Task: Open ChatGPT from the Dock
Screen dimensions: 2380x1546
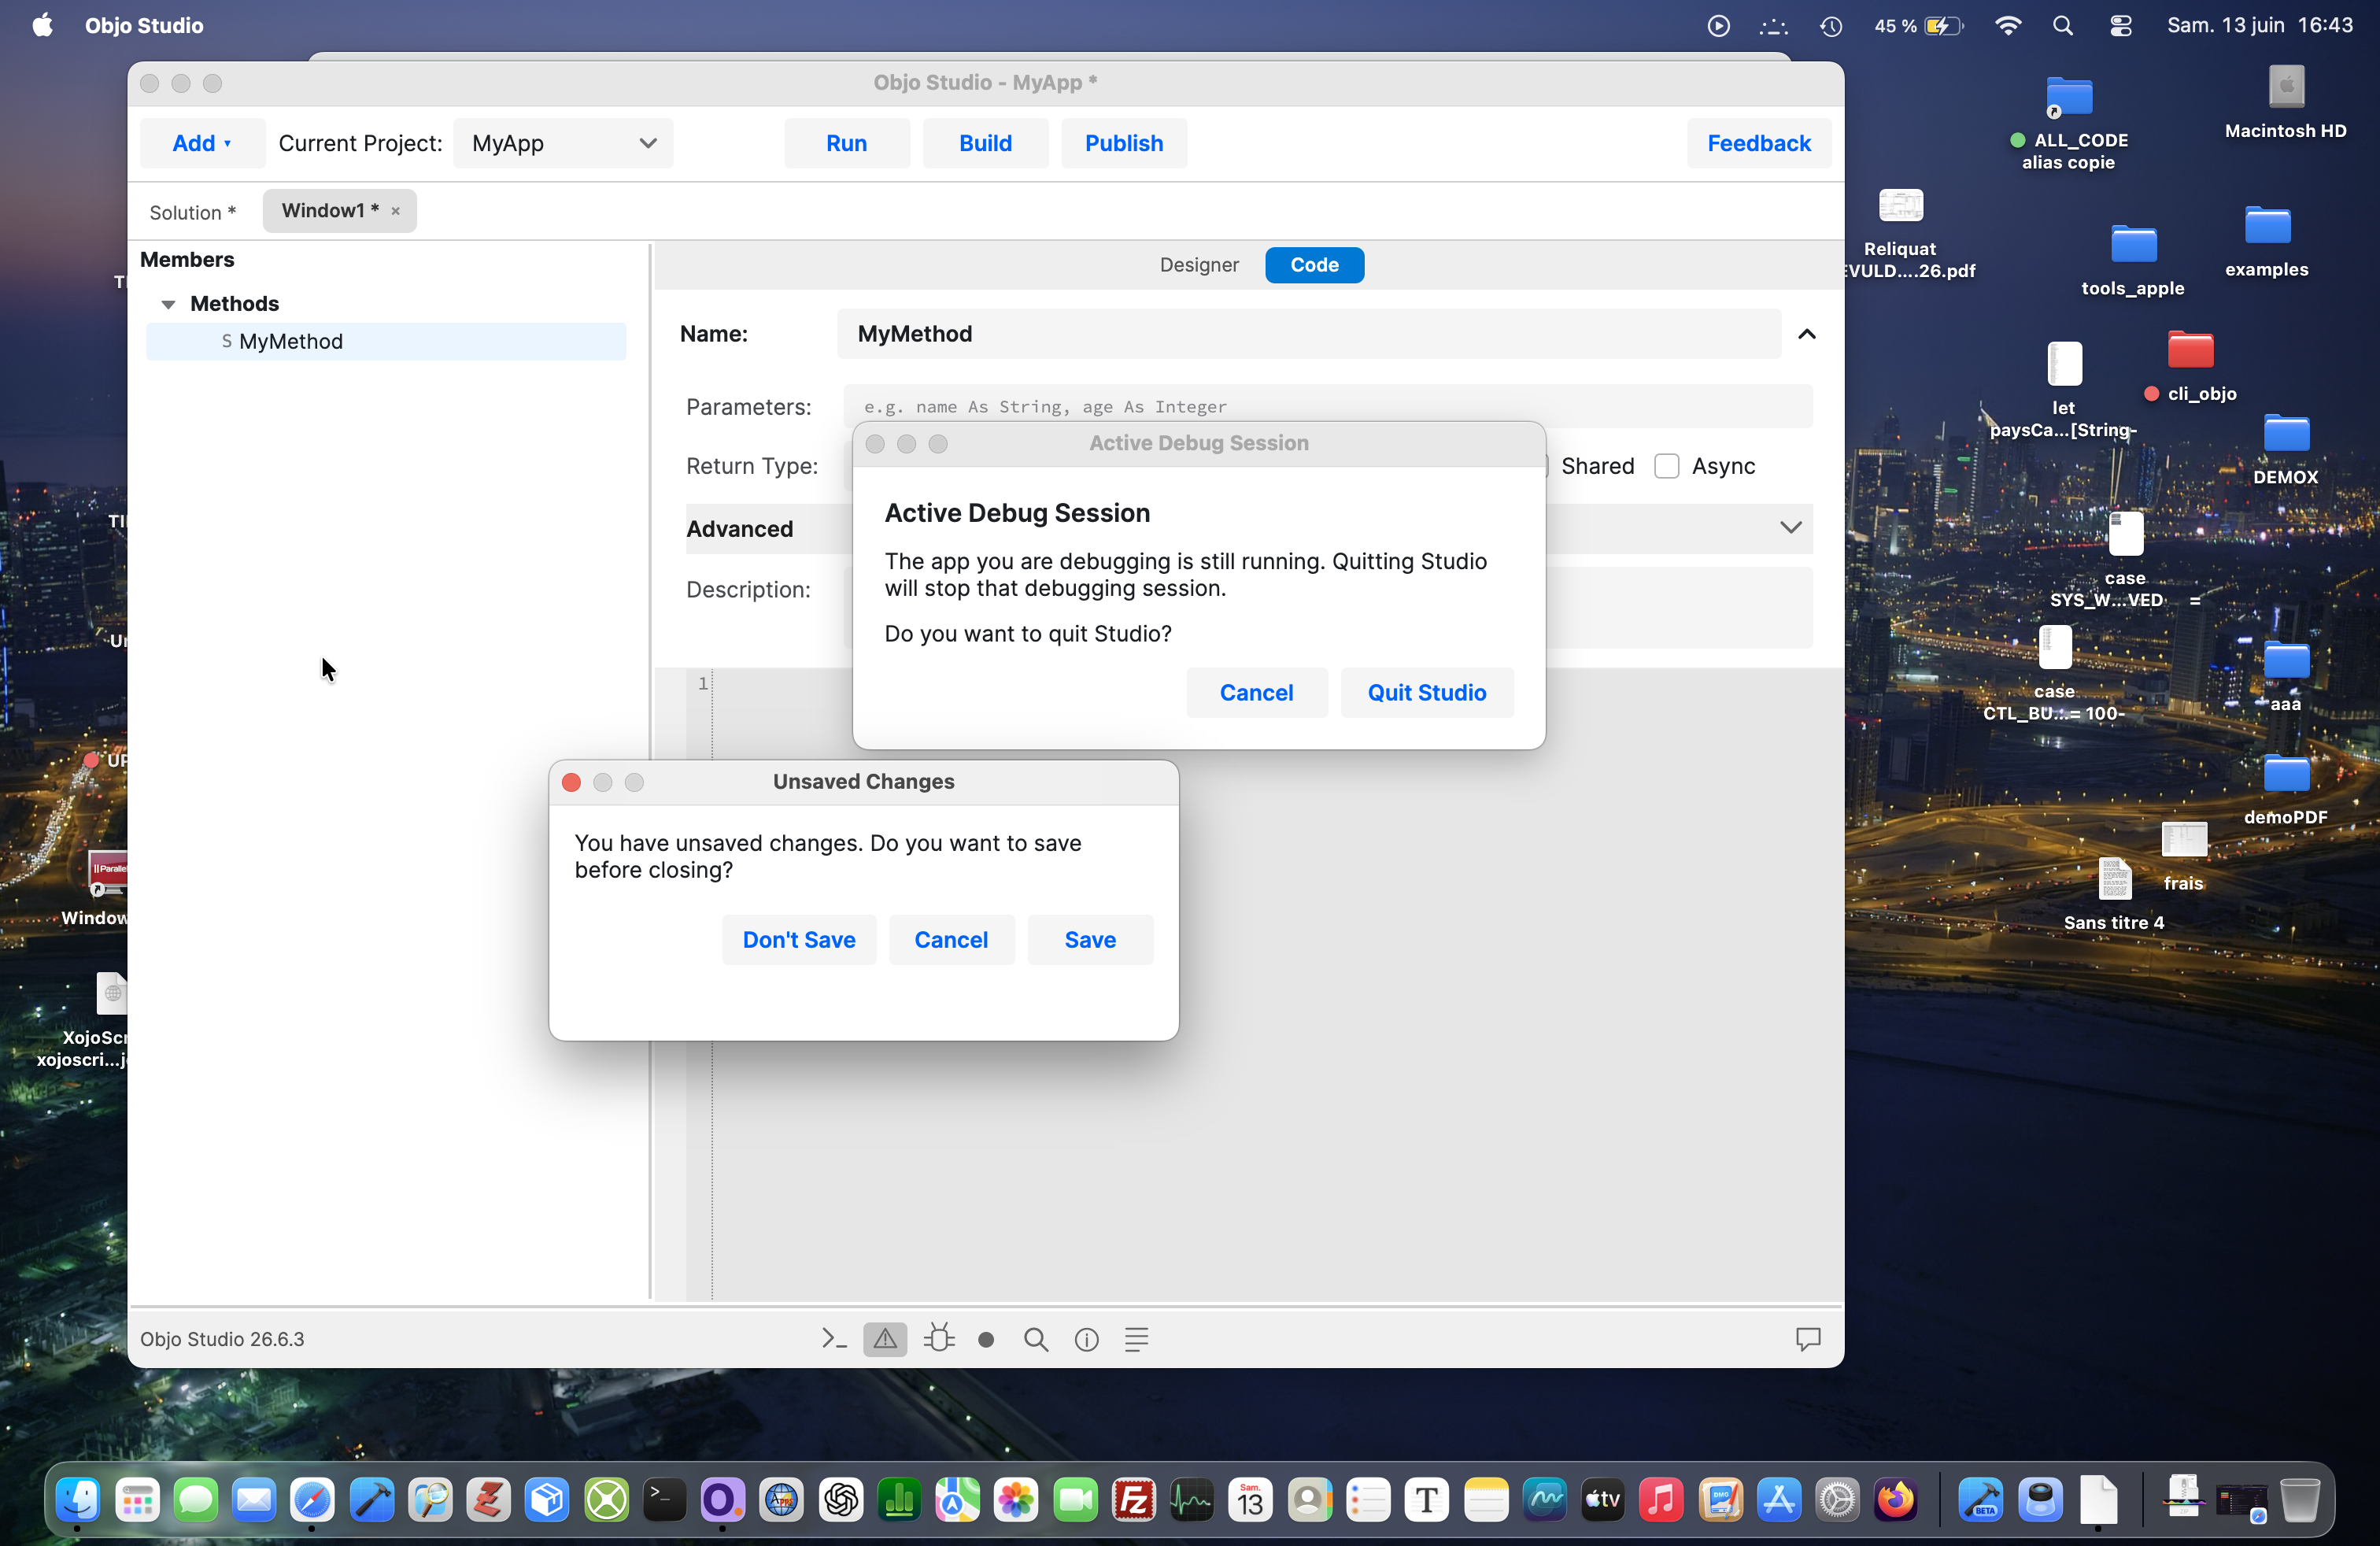Action: [x=840, y=1499]
